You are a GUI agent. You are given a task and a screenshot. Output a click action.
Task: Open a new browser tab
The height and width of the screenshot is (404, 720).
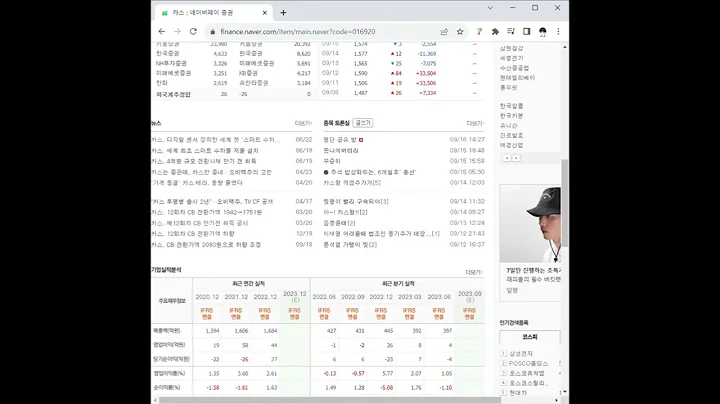pyautogui.click(x=283, y=13)
